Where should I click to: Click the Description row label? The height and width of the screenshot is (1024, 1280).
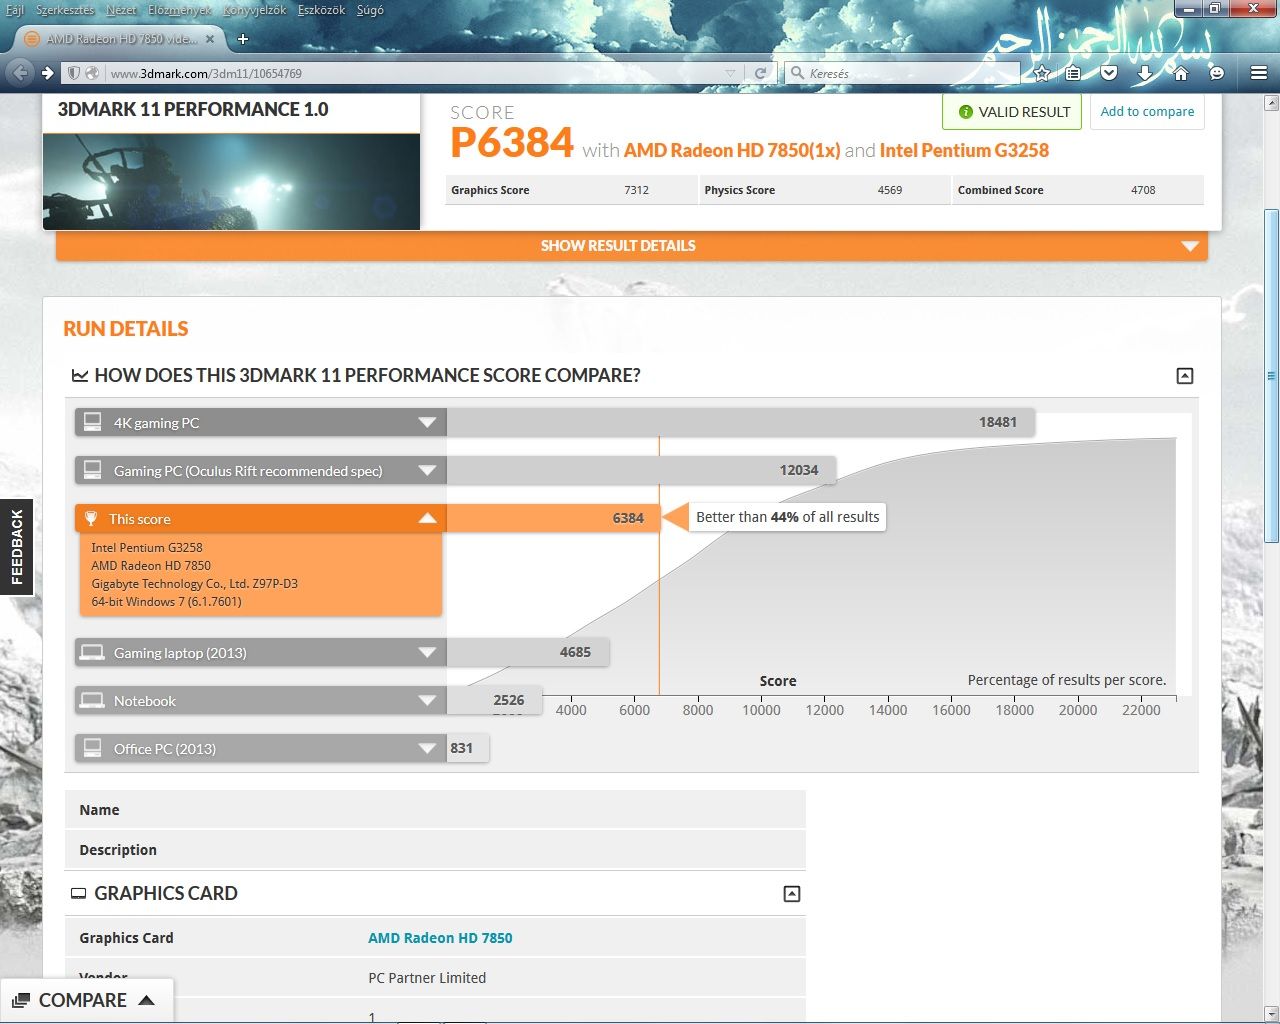click(118, 850)
